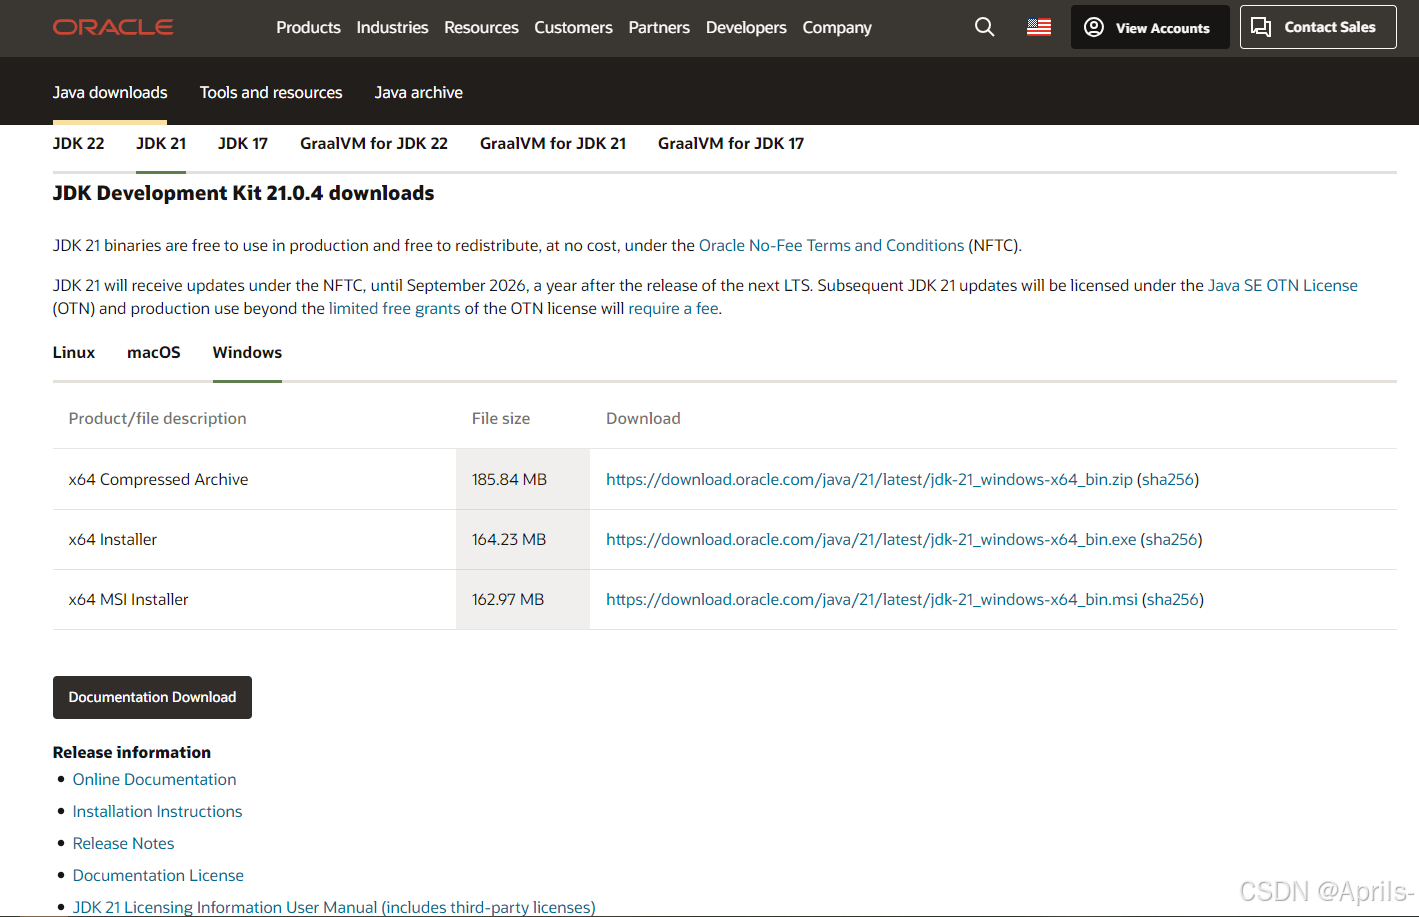Open sha256 link for the exe installer
Image resolution: width=1419 pixels, height=917 pixels.
pos(1171,539)
